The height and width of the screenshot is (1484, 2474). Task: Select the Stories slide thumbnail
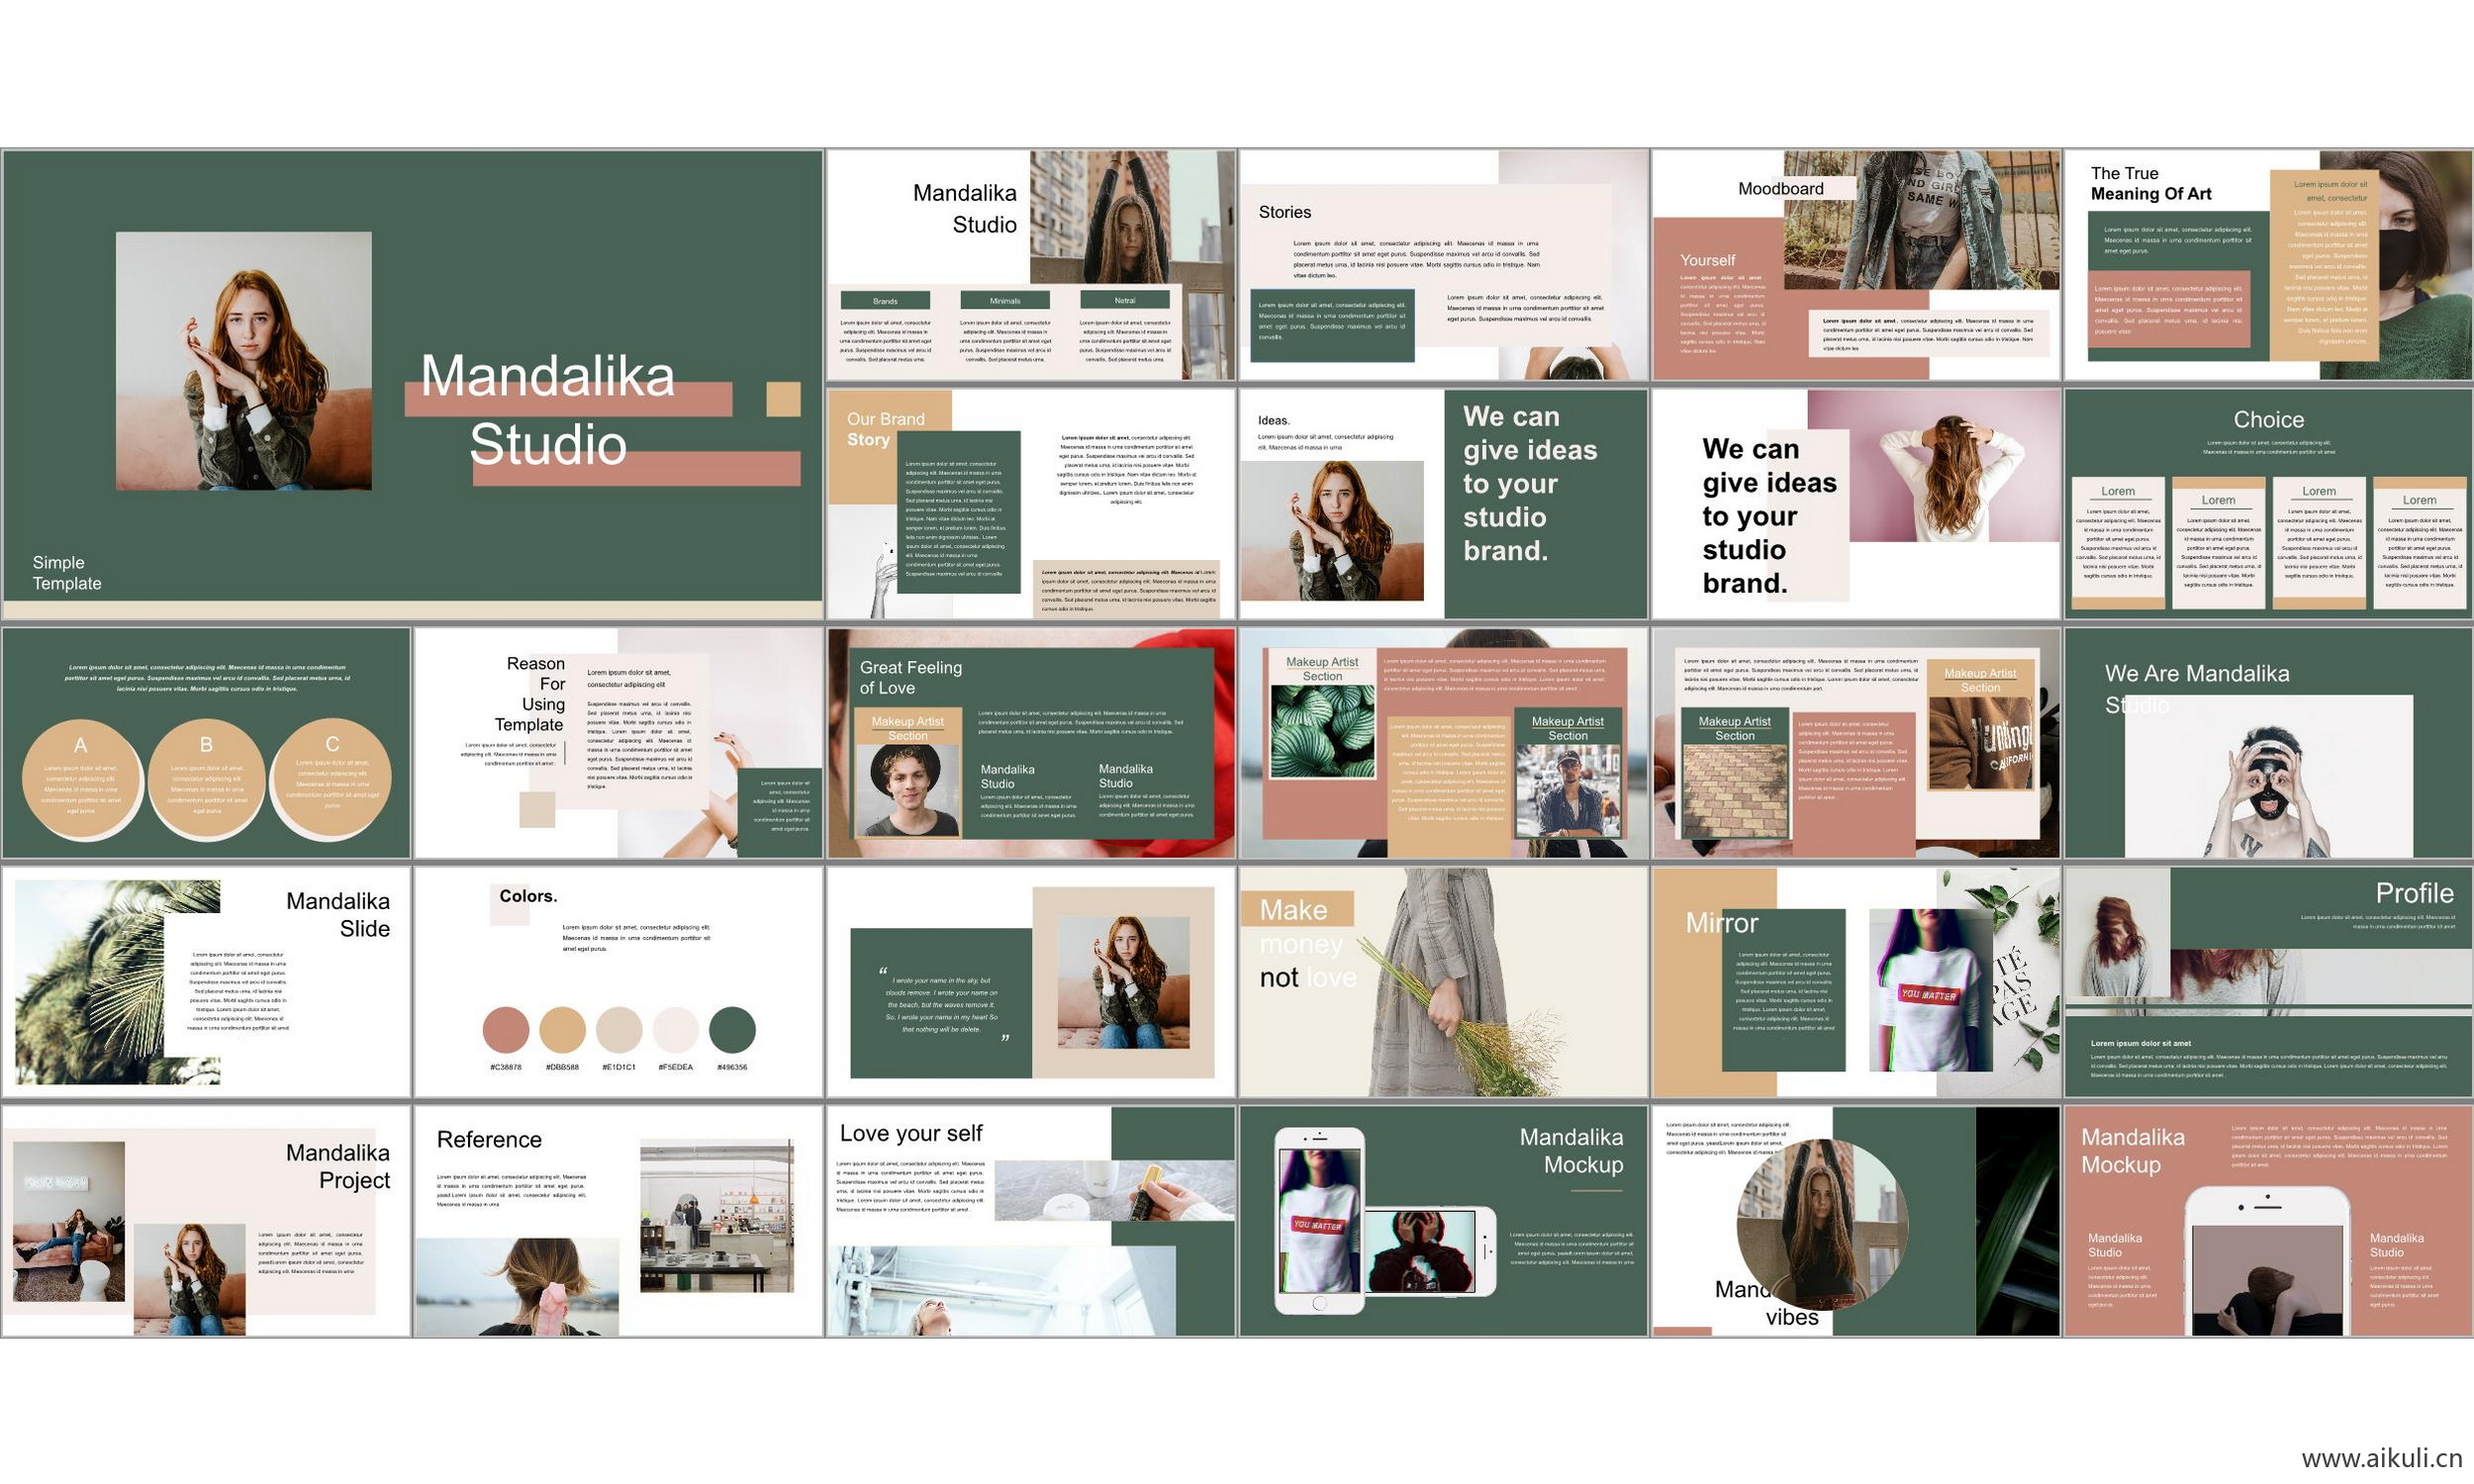point(1443,265)
